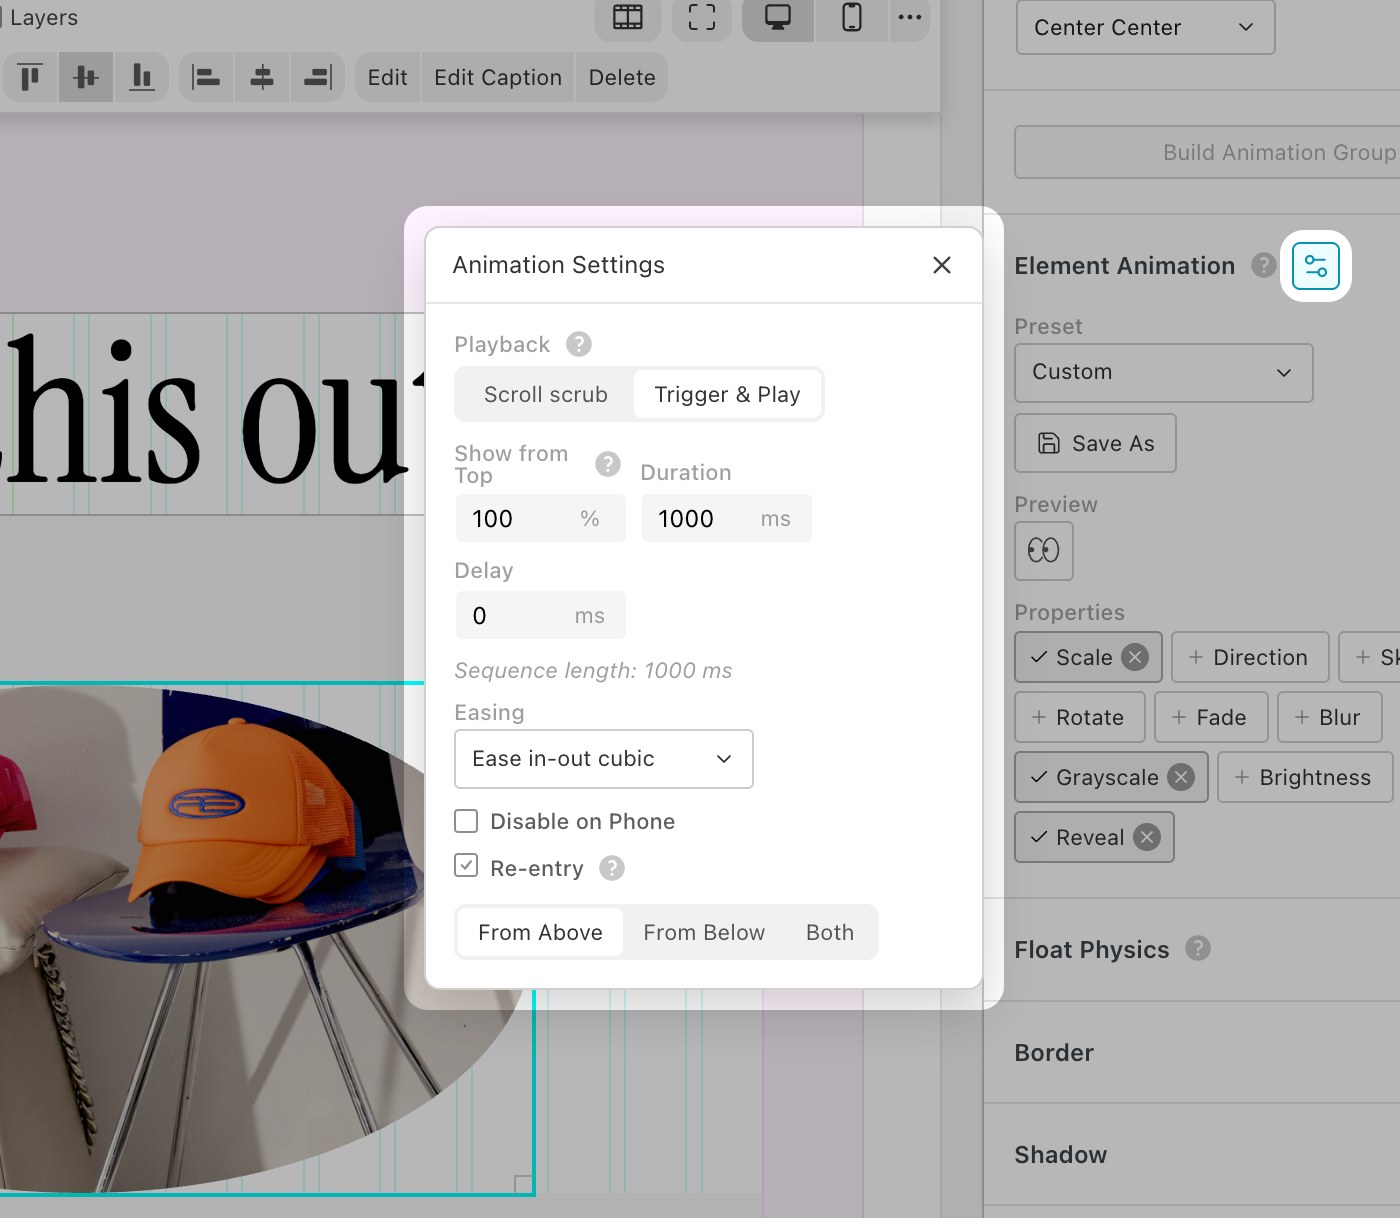
Task: Edit the Duration milliseconds field
Action: coord(727,518)
